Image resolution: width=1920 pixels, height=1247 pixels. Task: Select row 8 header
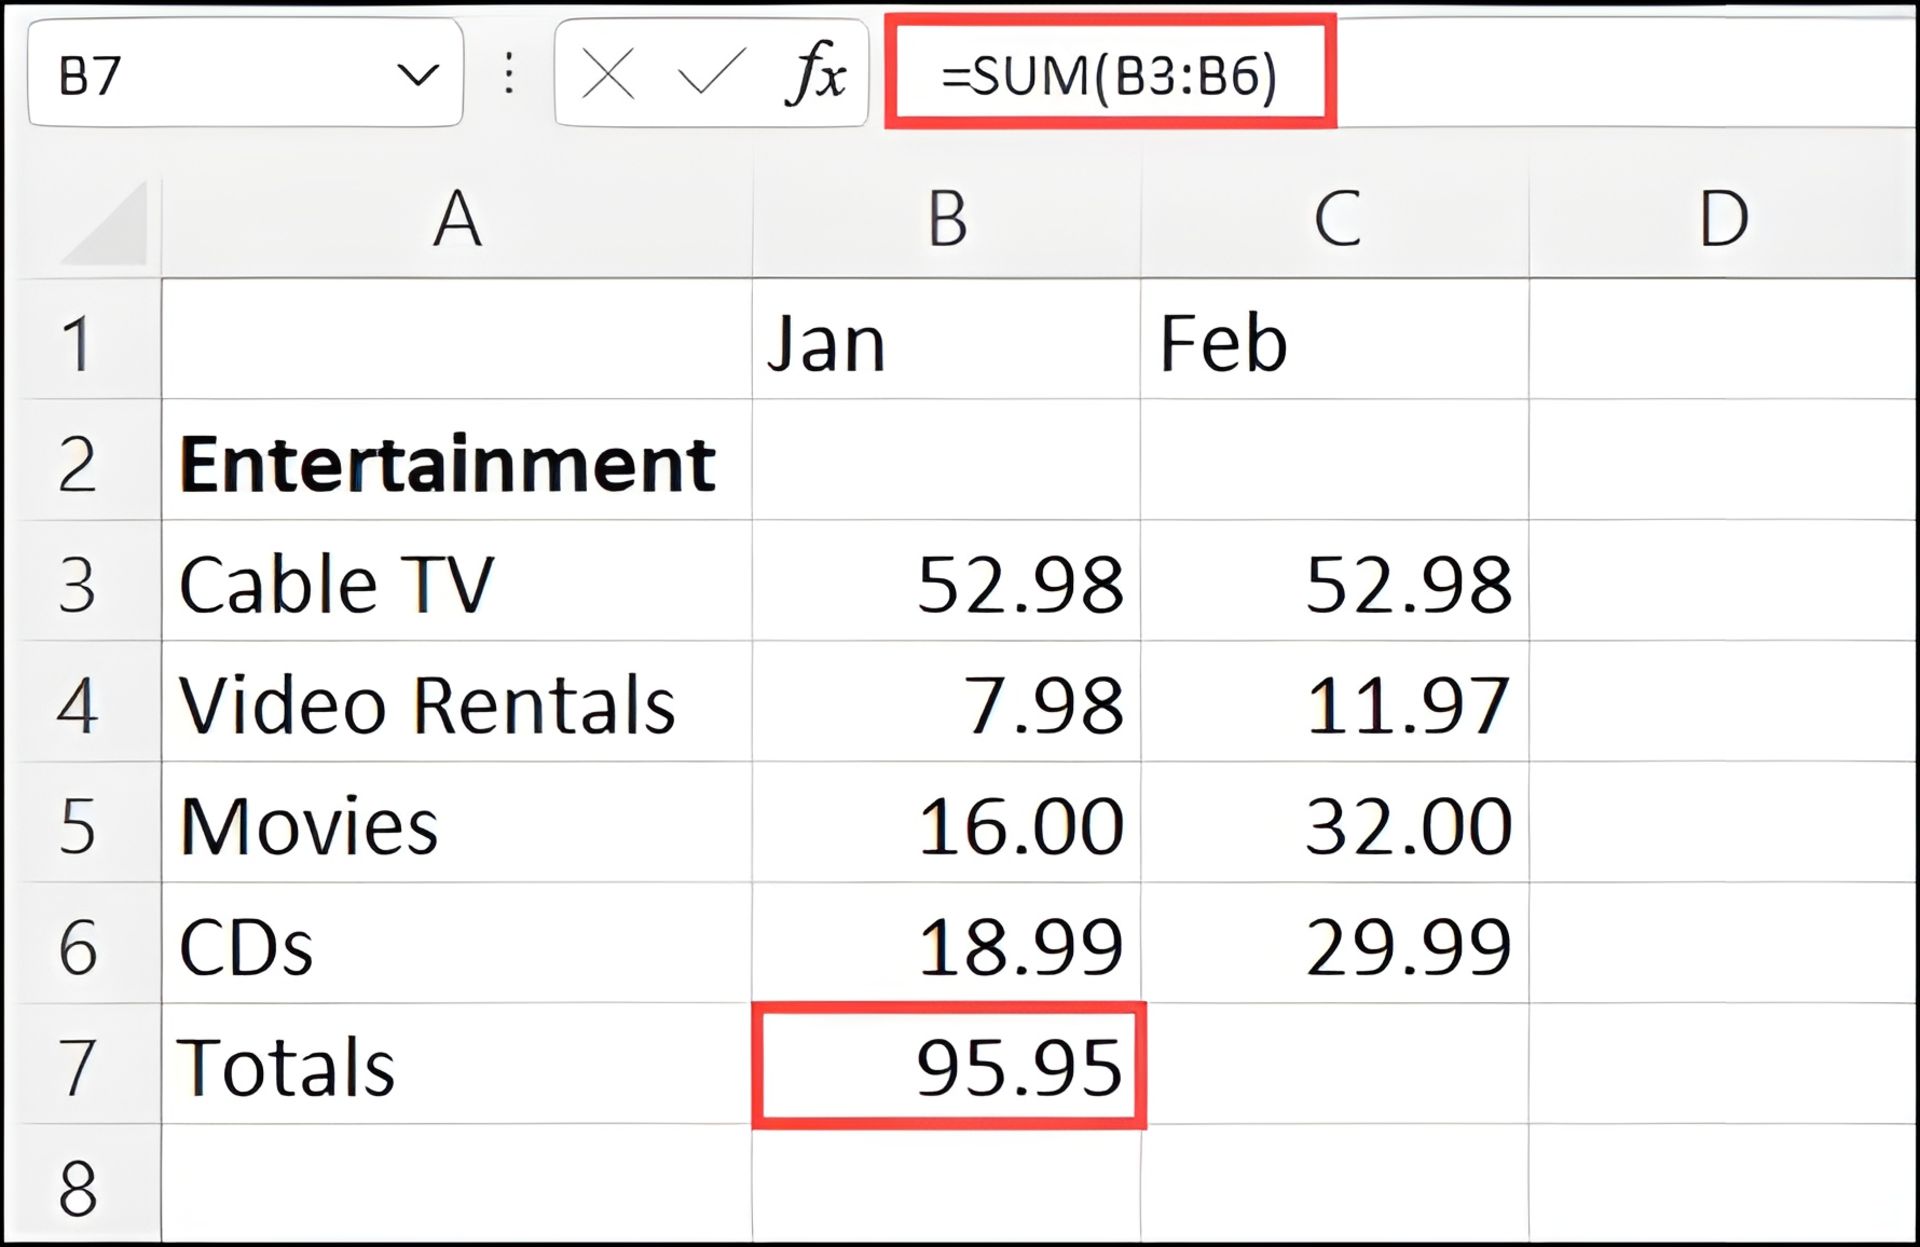81,1183
